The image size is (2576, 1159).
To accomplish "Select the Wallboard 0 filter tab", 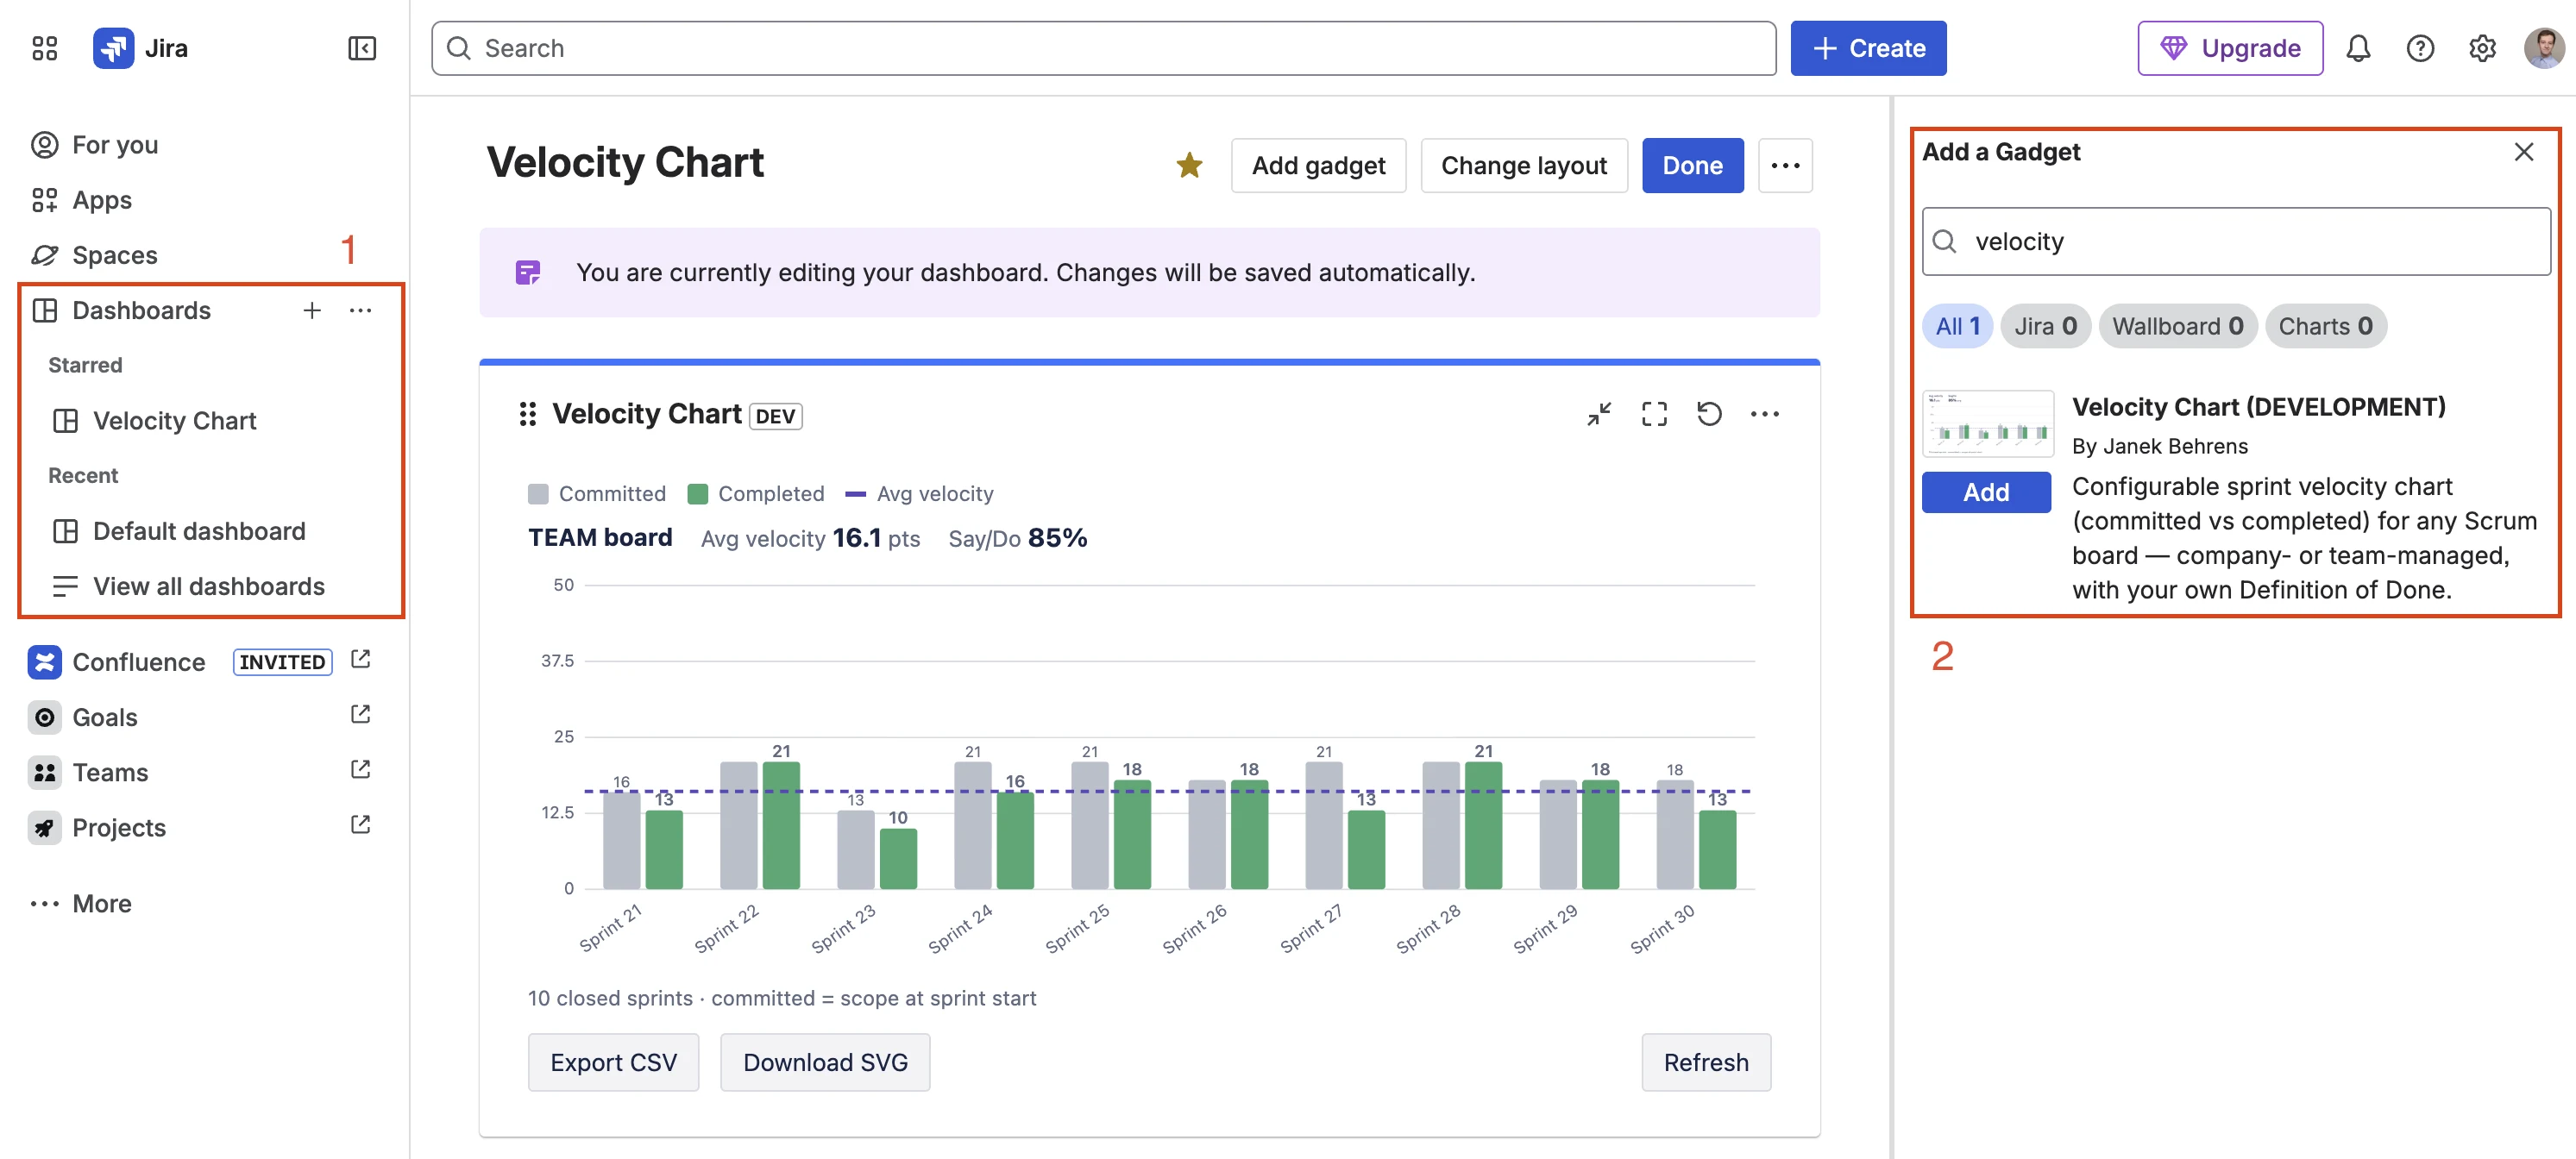I will (x=2177, y=326).
